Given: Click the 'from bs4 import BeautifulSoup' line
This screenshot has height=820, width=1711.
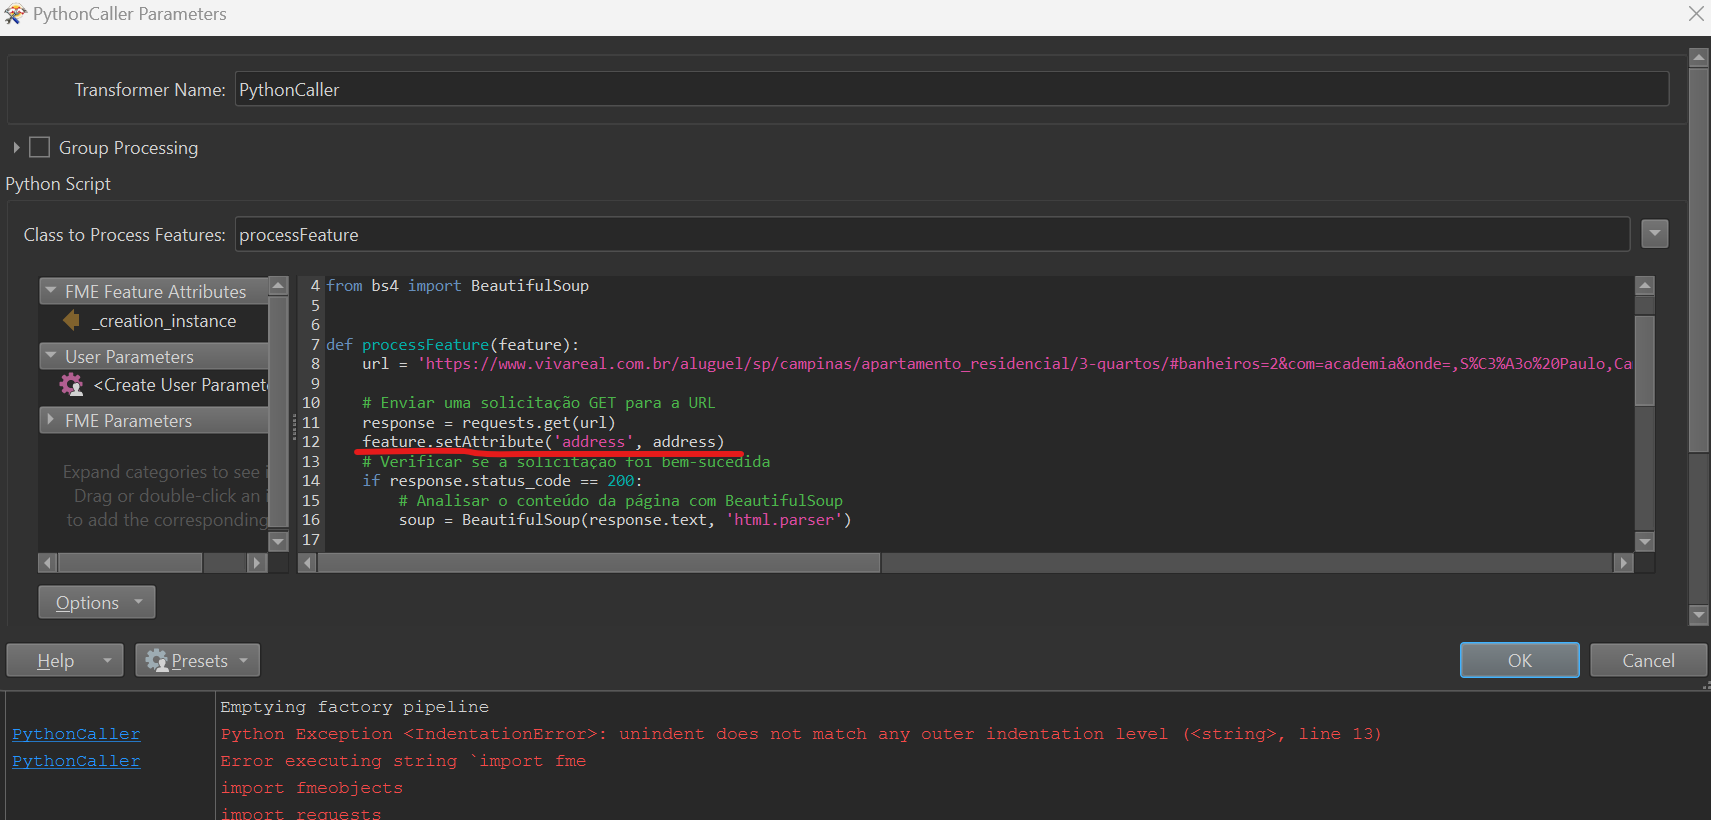Looking at the screenshot, I should [x=457, y=286].
